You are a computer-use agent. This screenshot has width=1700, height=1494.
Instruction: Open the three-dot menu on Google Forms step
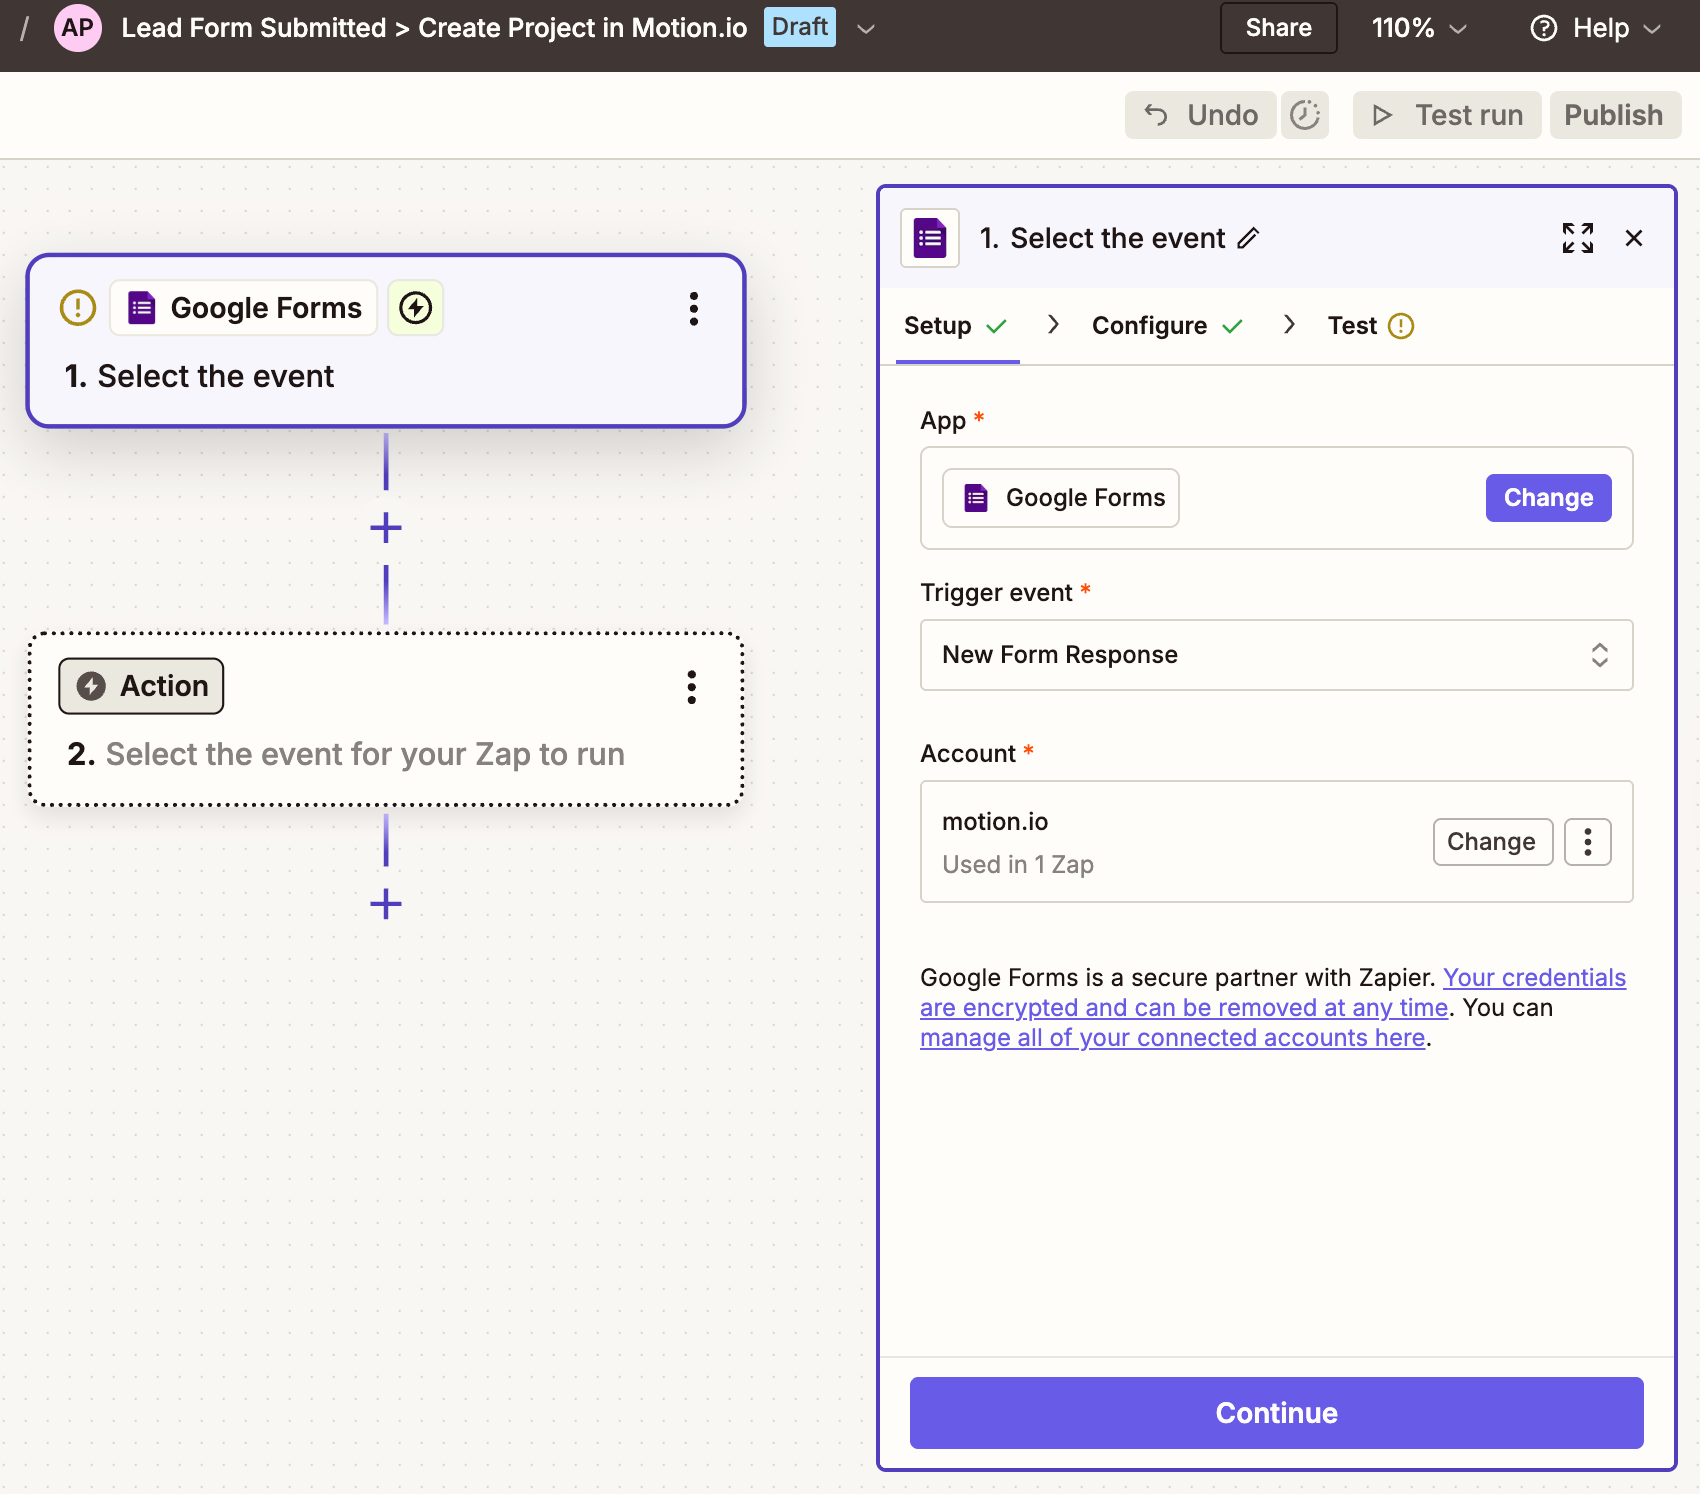point(694,309)
